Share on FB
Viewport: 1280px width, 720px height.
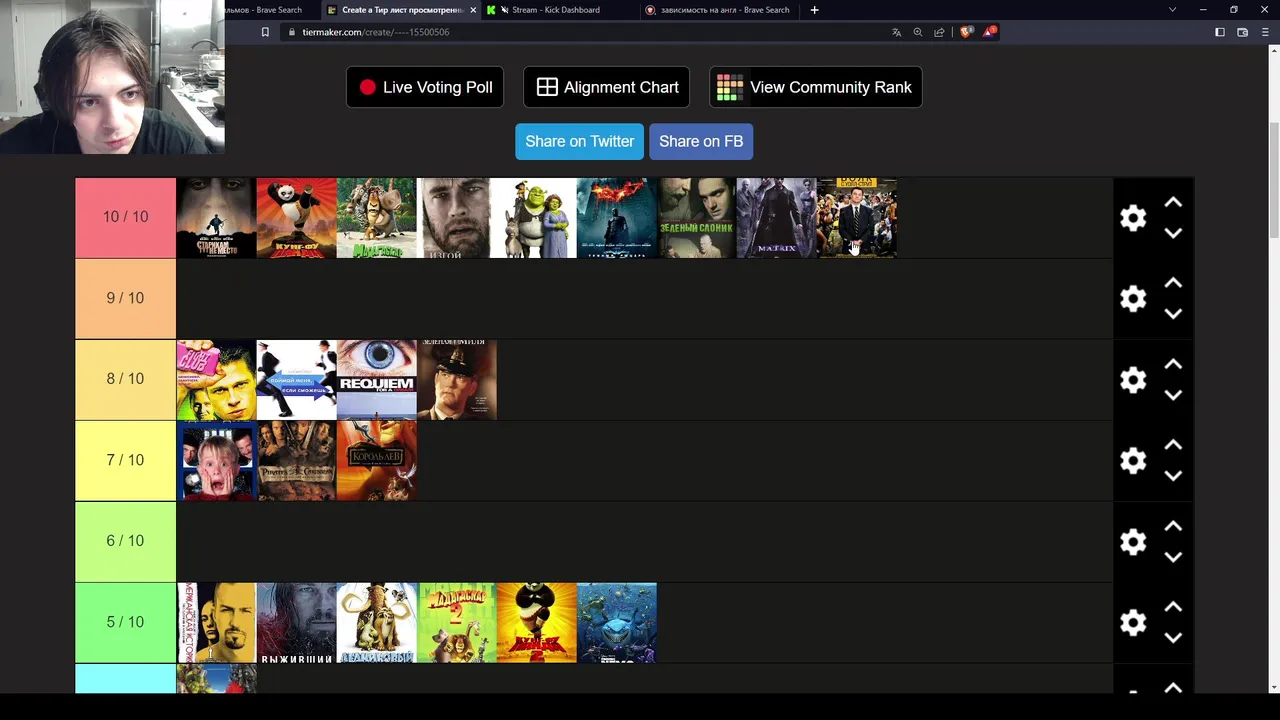click(x=701, y=141)
